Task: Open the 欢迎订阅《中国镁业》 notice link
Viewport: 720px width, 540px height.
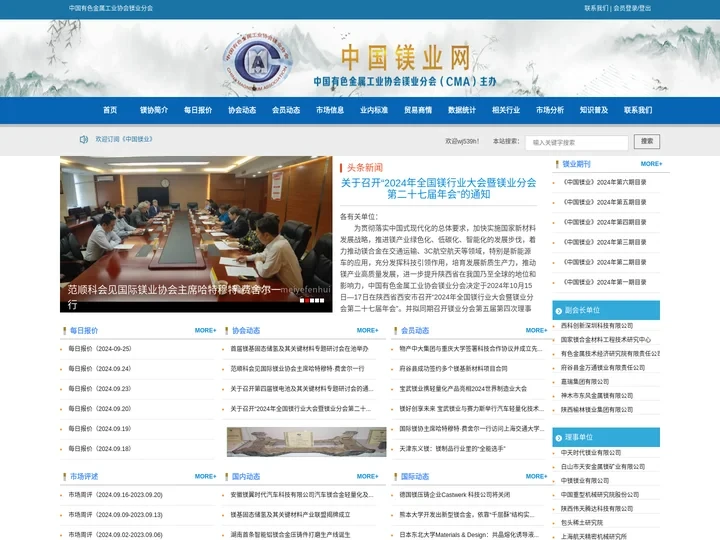Action: 124,139
